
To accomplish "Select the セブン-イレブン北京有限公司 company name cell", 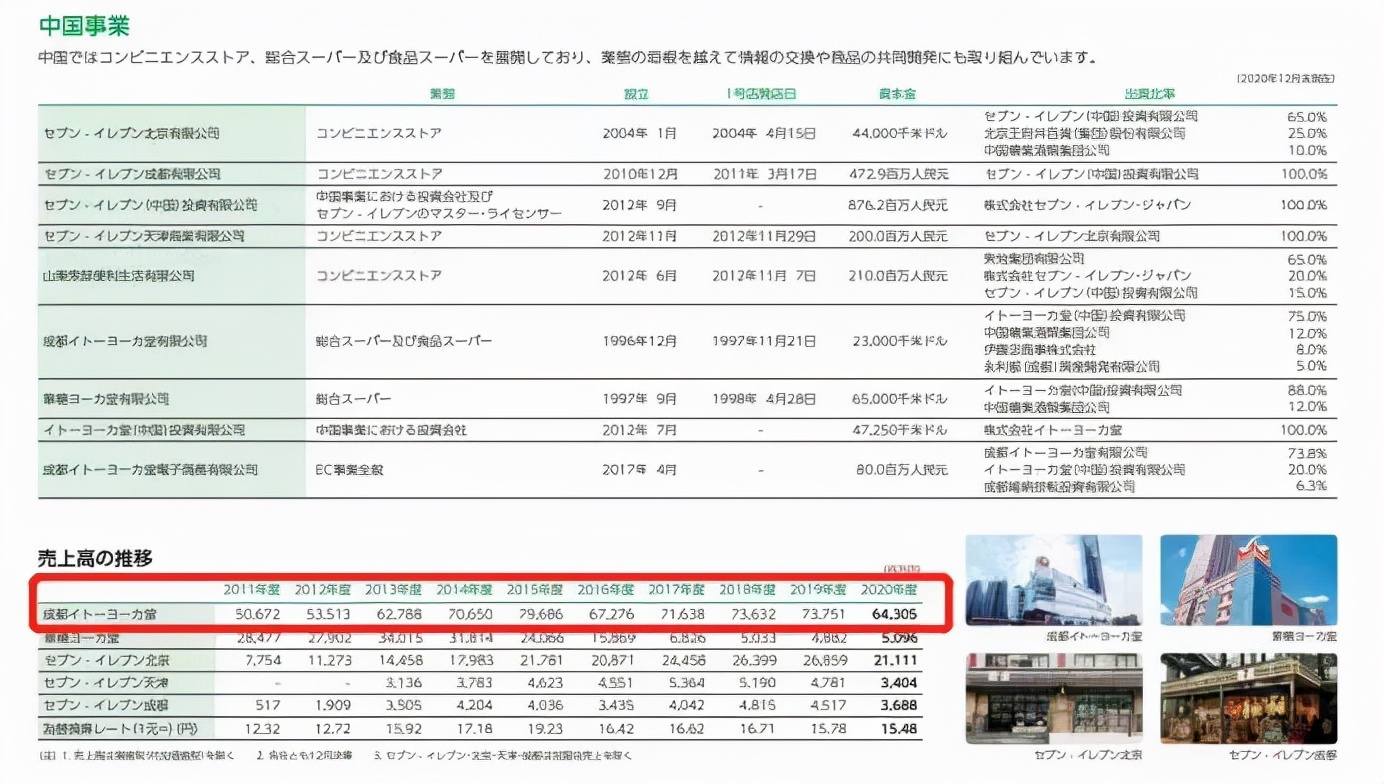I will pyautogui.click(x=131, y=133).
